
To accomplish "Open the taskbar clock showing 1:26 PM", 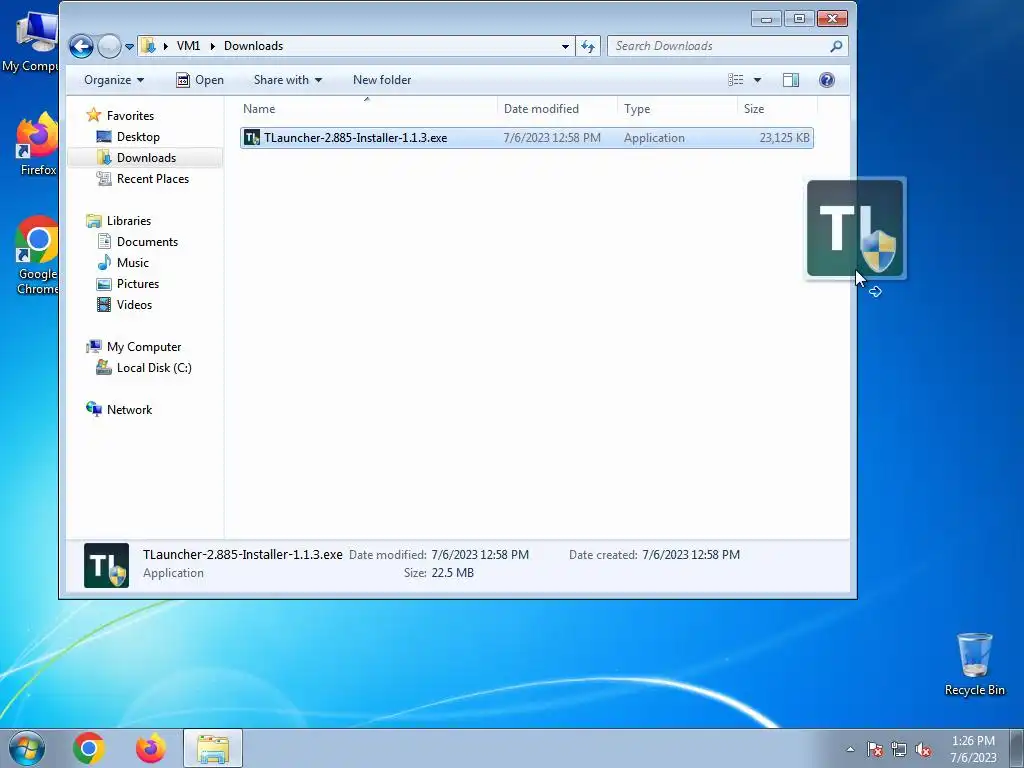I will coord(973,749).
